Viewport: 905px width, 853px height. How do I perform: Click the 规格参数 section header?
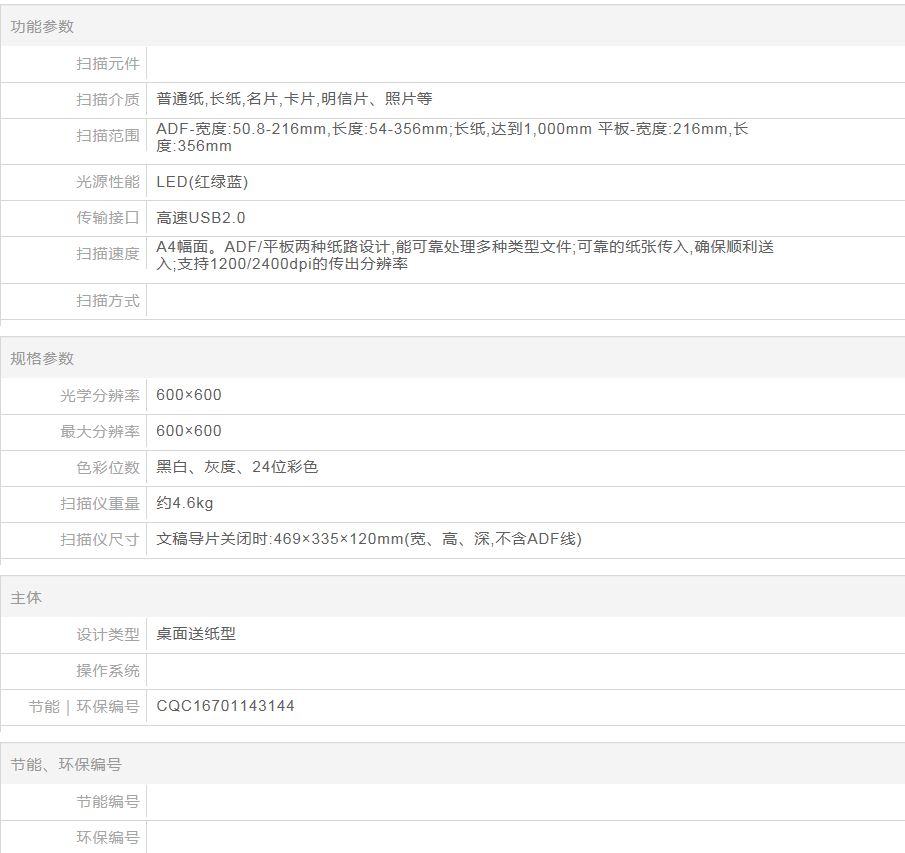coord(42,359)
